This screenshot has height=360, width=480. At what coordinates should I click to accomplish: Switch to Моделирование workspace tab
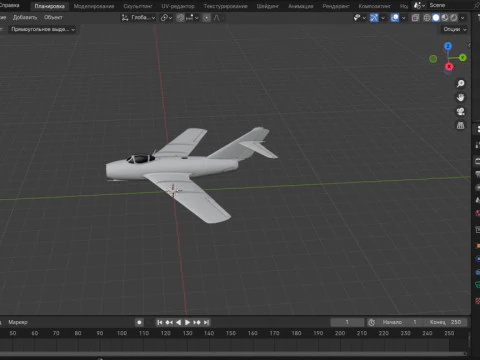[x=94, y=6]
